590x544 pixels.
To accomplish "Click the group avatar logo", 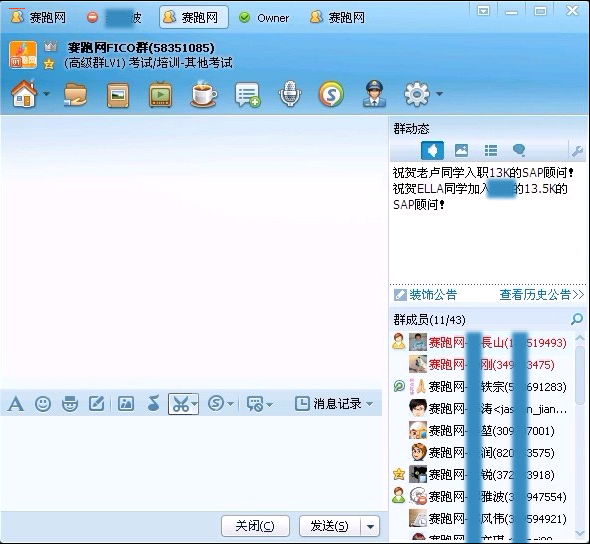I will (23, 55).
